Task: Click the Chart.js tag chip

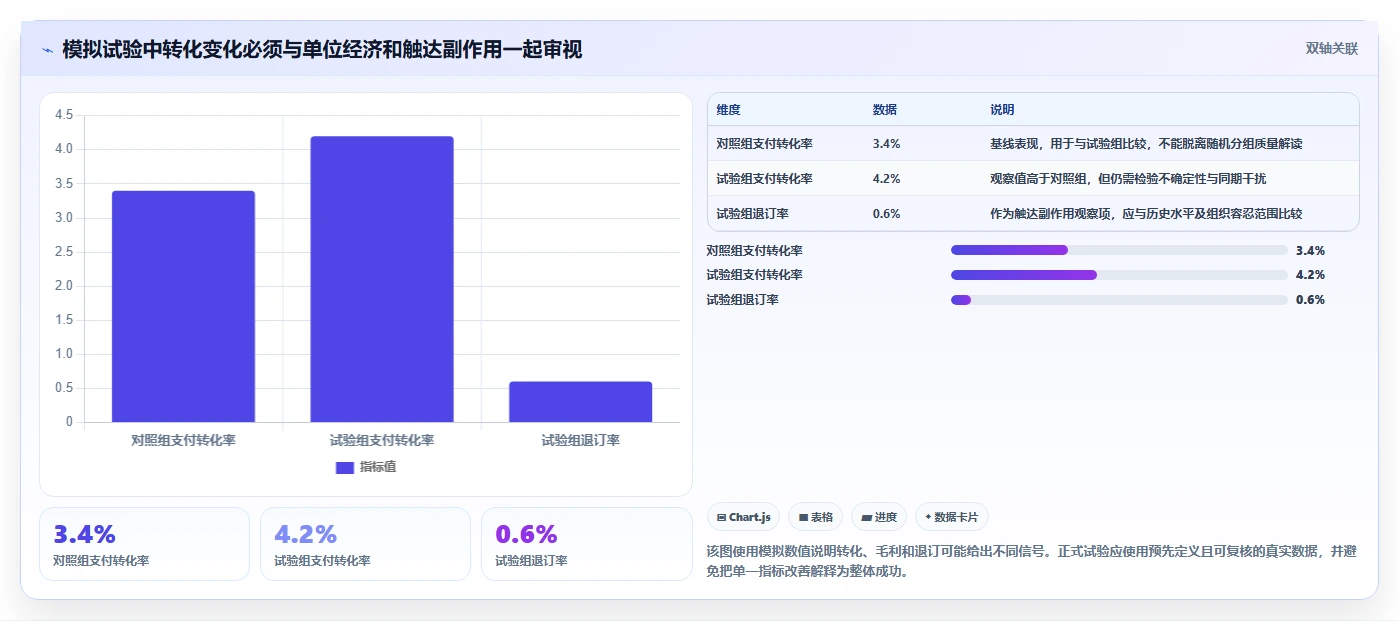Action: 743,517
